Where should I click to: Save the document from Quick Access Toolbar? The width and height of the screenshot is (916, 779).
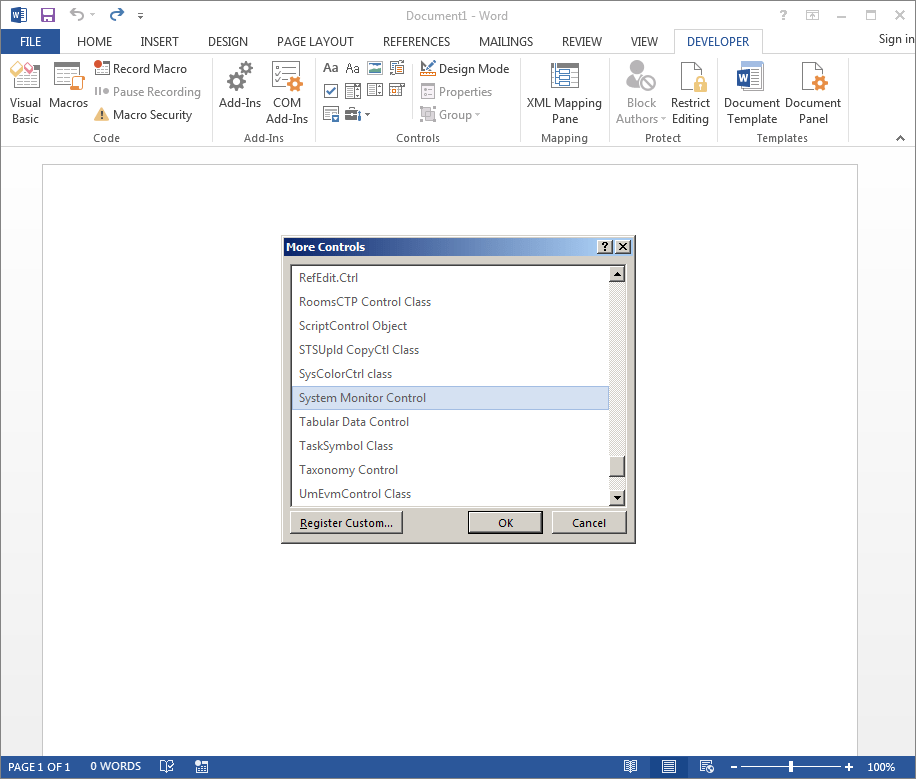click(x=48, y=15)
